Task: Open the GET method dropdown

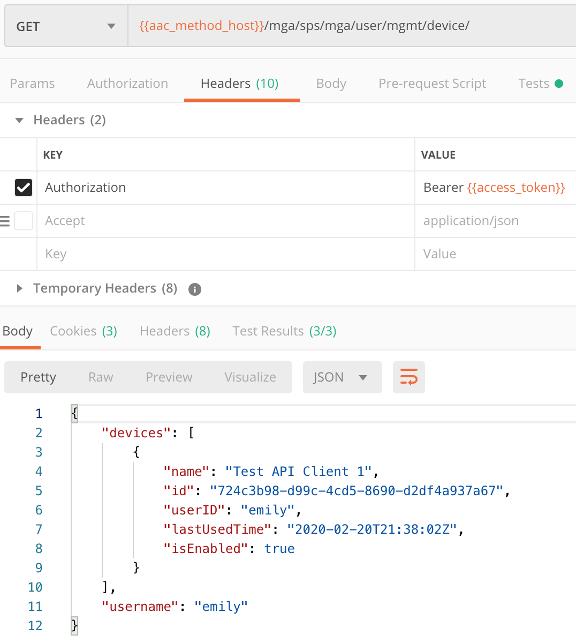Action: pyautogui.click(x=66, y=27)
